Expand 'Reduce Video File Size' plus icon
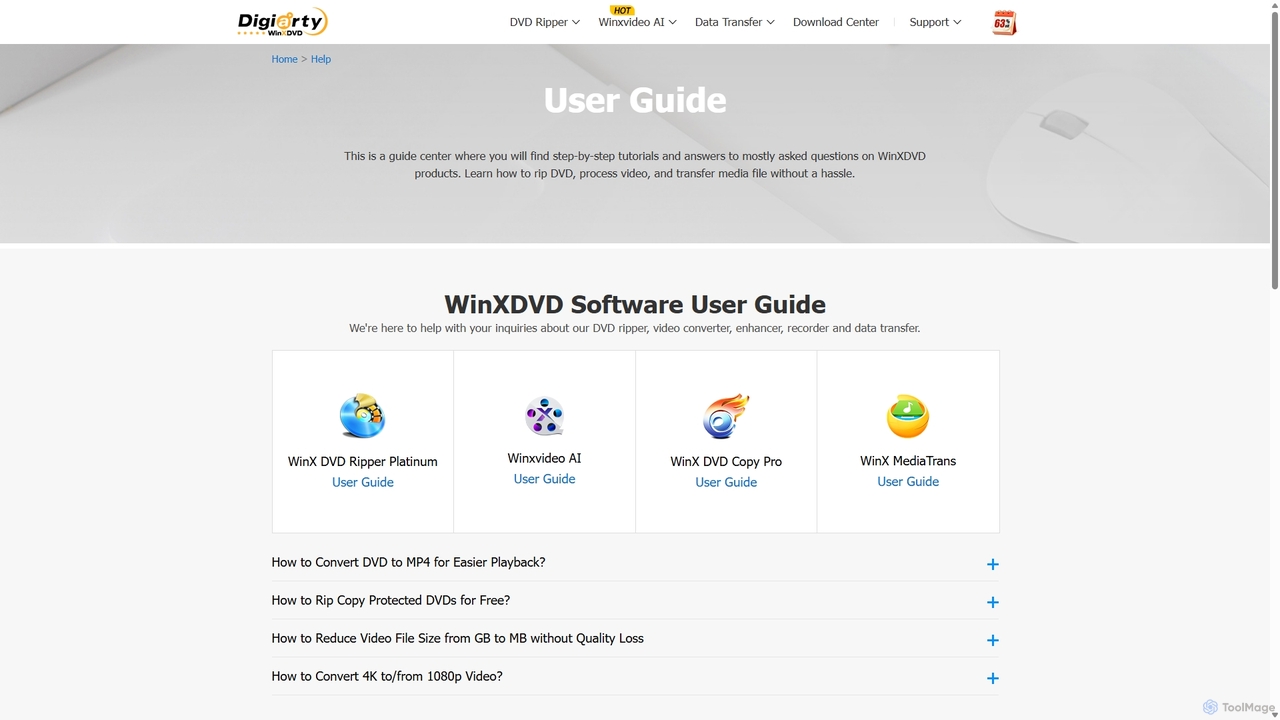 pos(992,640)
